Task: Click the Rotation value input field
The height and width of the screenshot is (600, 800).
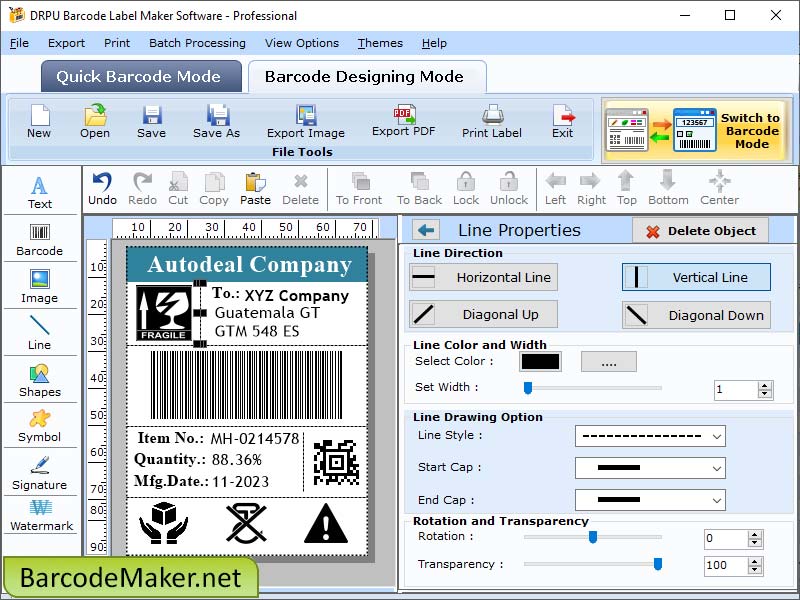Action: [726, 538]
